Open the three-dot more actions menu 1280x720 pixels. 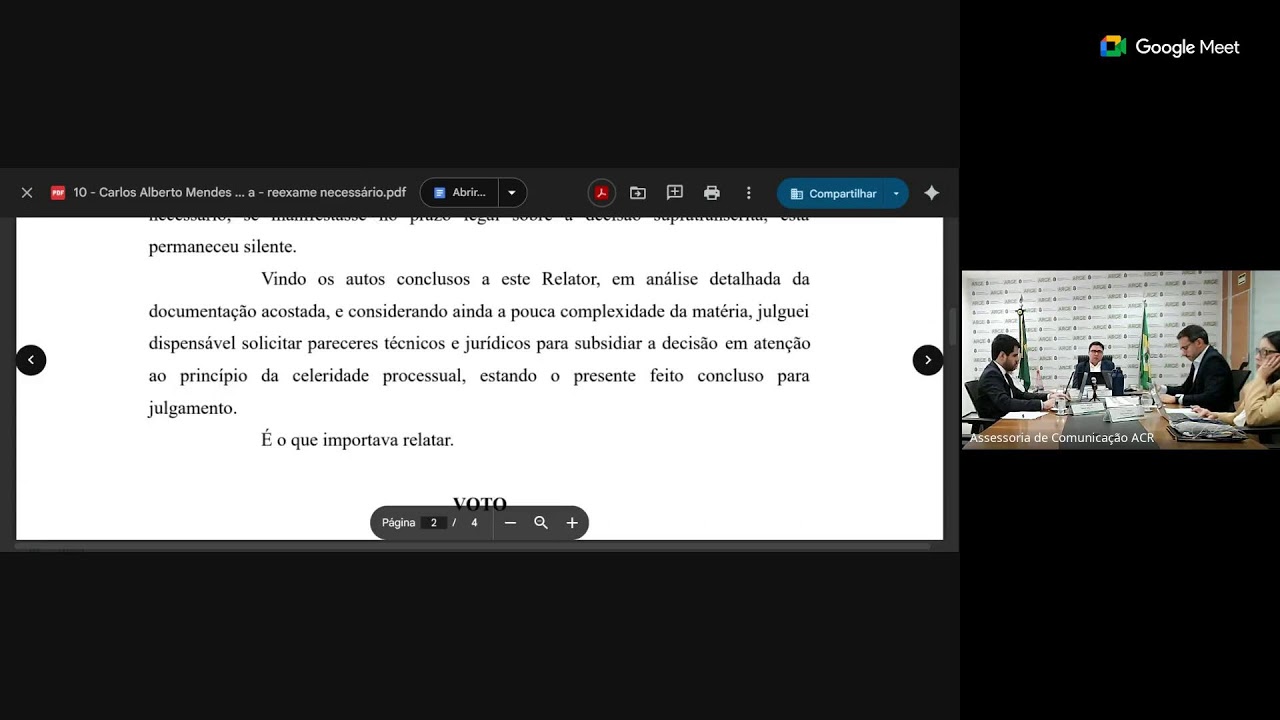(748, 193)
